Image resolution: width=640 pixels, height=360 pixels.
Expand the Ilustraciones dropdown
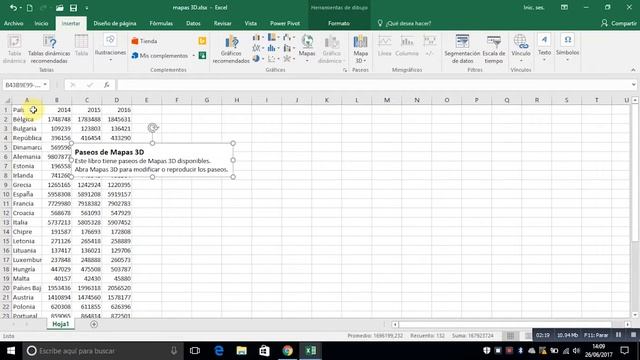110,60
